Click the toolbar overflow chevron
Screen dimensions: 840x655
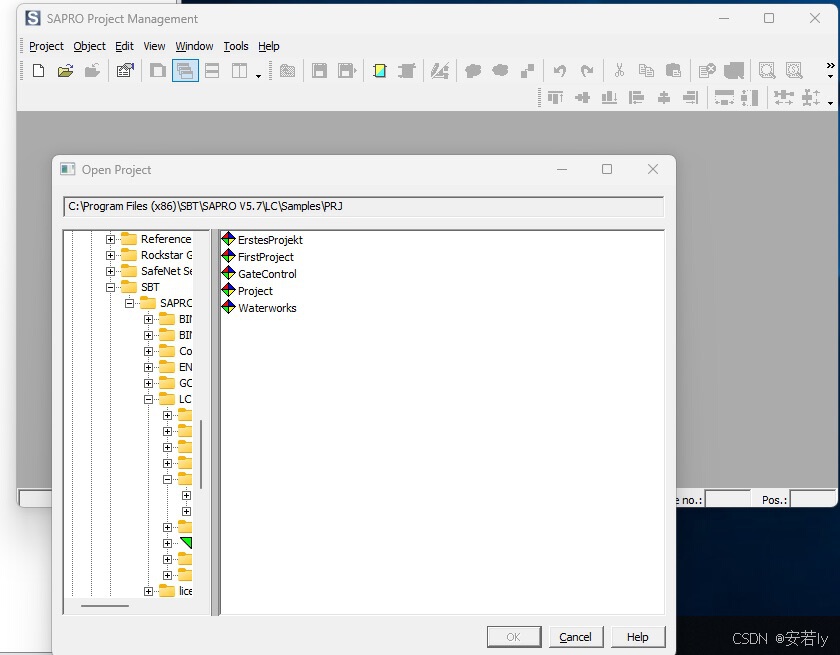830,66
